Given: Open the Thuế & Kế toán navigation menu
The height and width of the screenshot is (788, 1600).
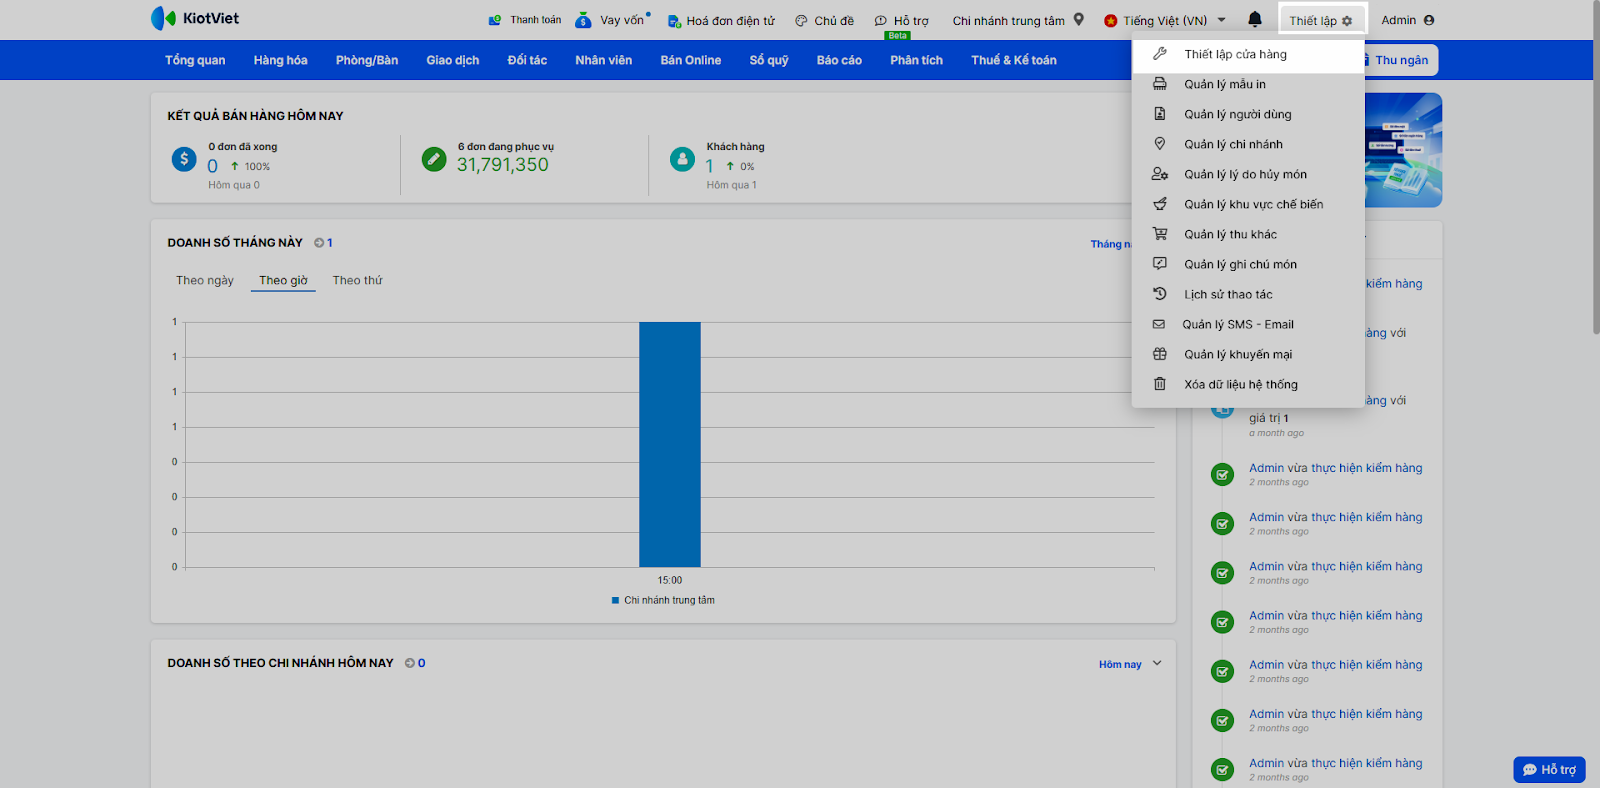Looking at the screenshot, I should pos(1014,60).
